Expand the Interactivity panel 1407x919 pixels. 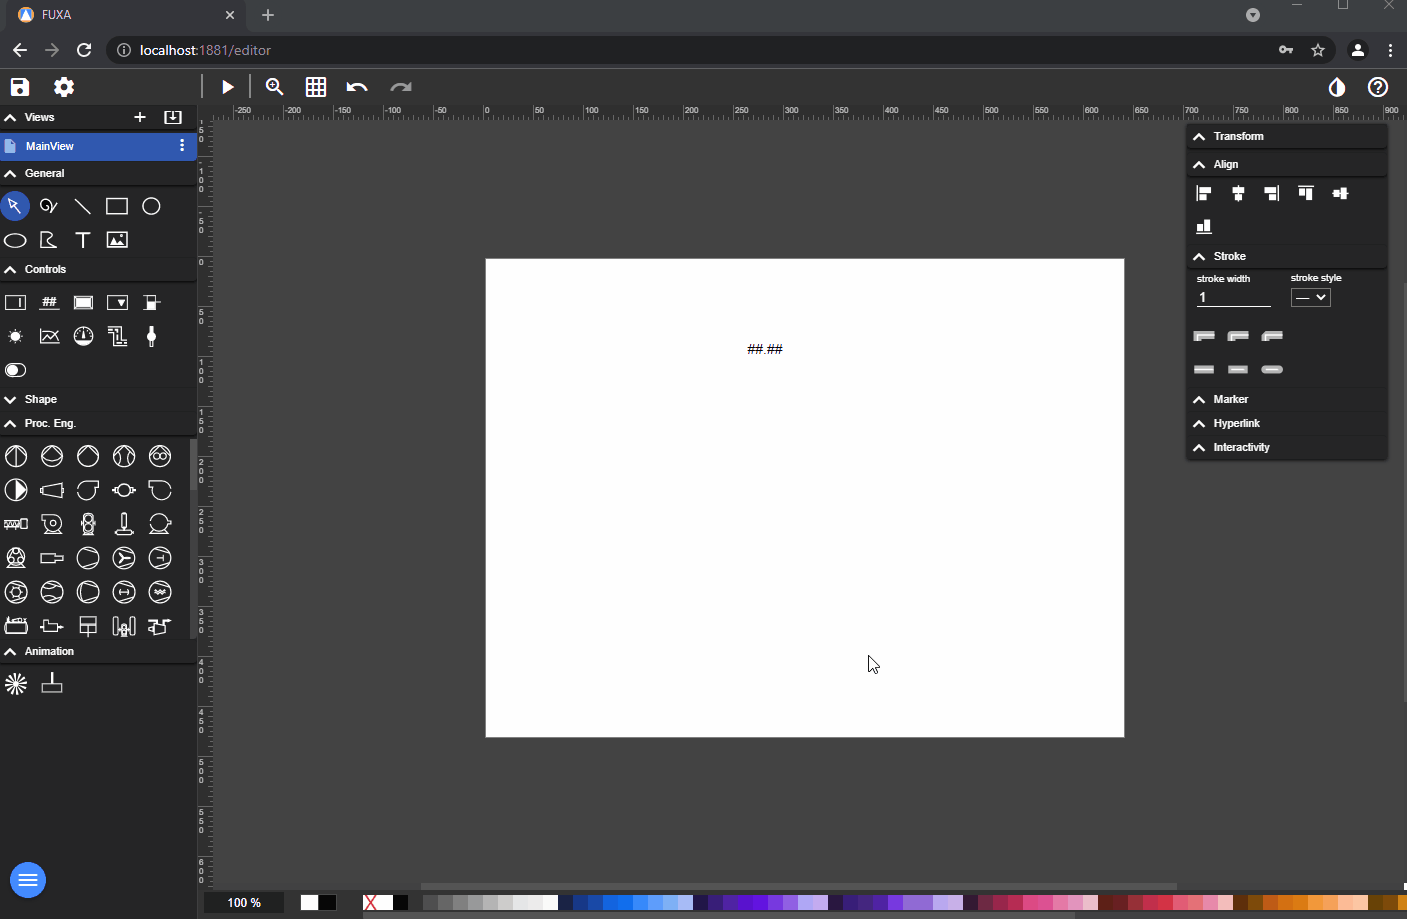1241,447
